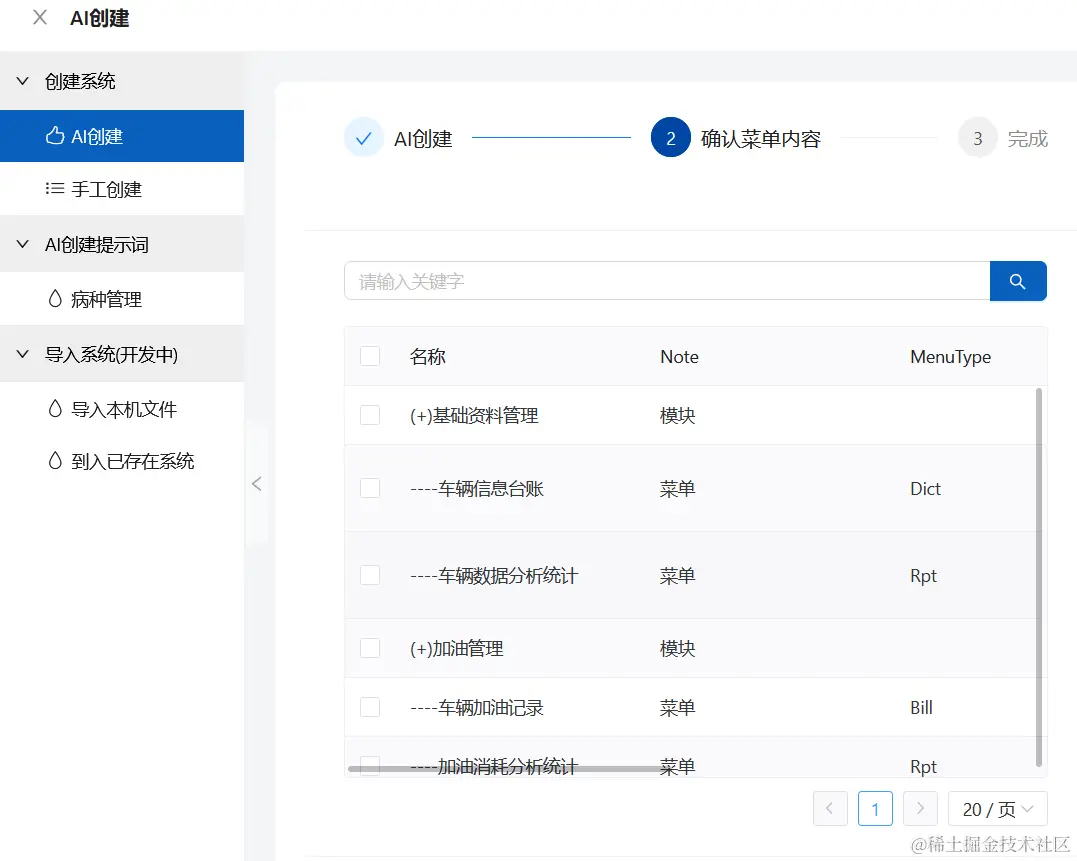1077x861 pixels.
Task: Click the checkmark icon on the AI创建 step
Action: (363, 139)
